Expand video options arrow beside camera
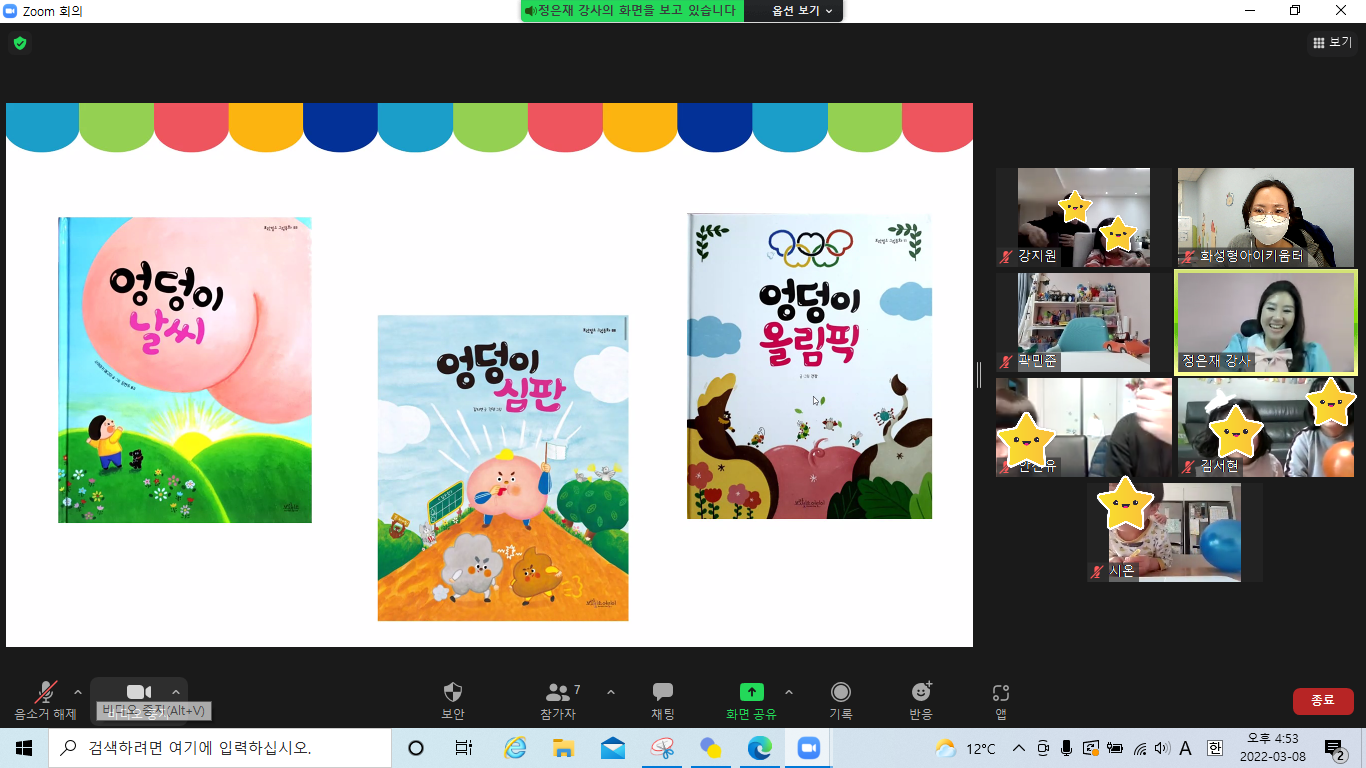This screenshot has height=768, width=1366. 176,691
